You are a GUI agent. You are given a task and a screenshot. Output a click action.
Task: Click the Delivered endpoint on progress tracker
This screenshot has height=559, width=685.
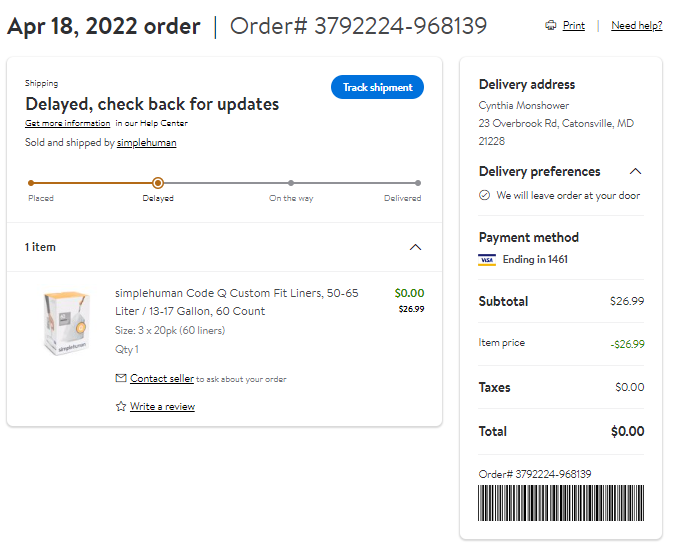(x=418, y=183)
